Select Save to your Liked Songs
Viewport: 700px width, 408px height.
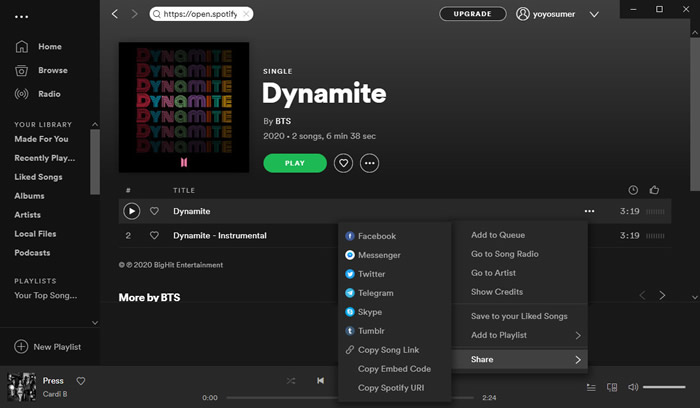pos(520,316)
